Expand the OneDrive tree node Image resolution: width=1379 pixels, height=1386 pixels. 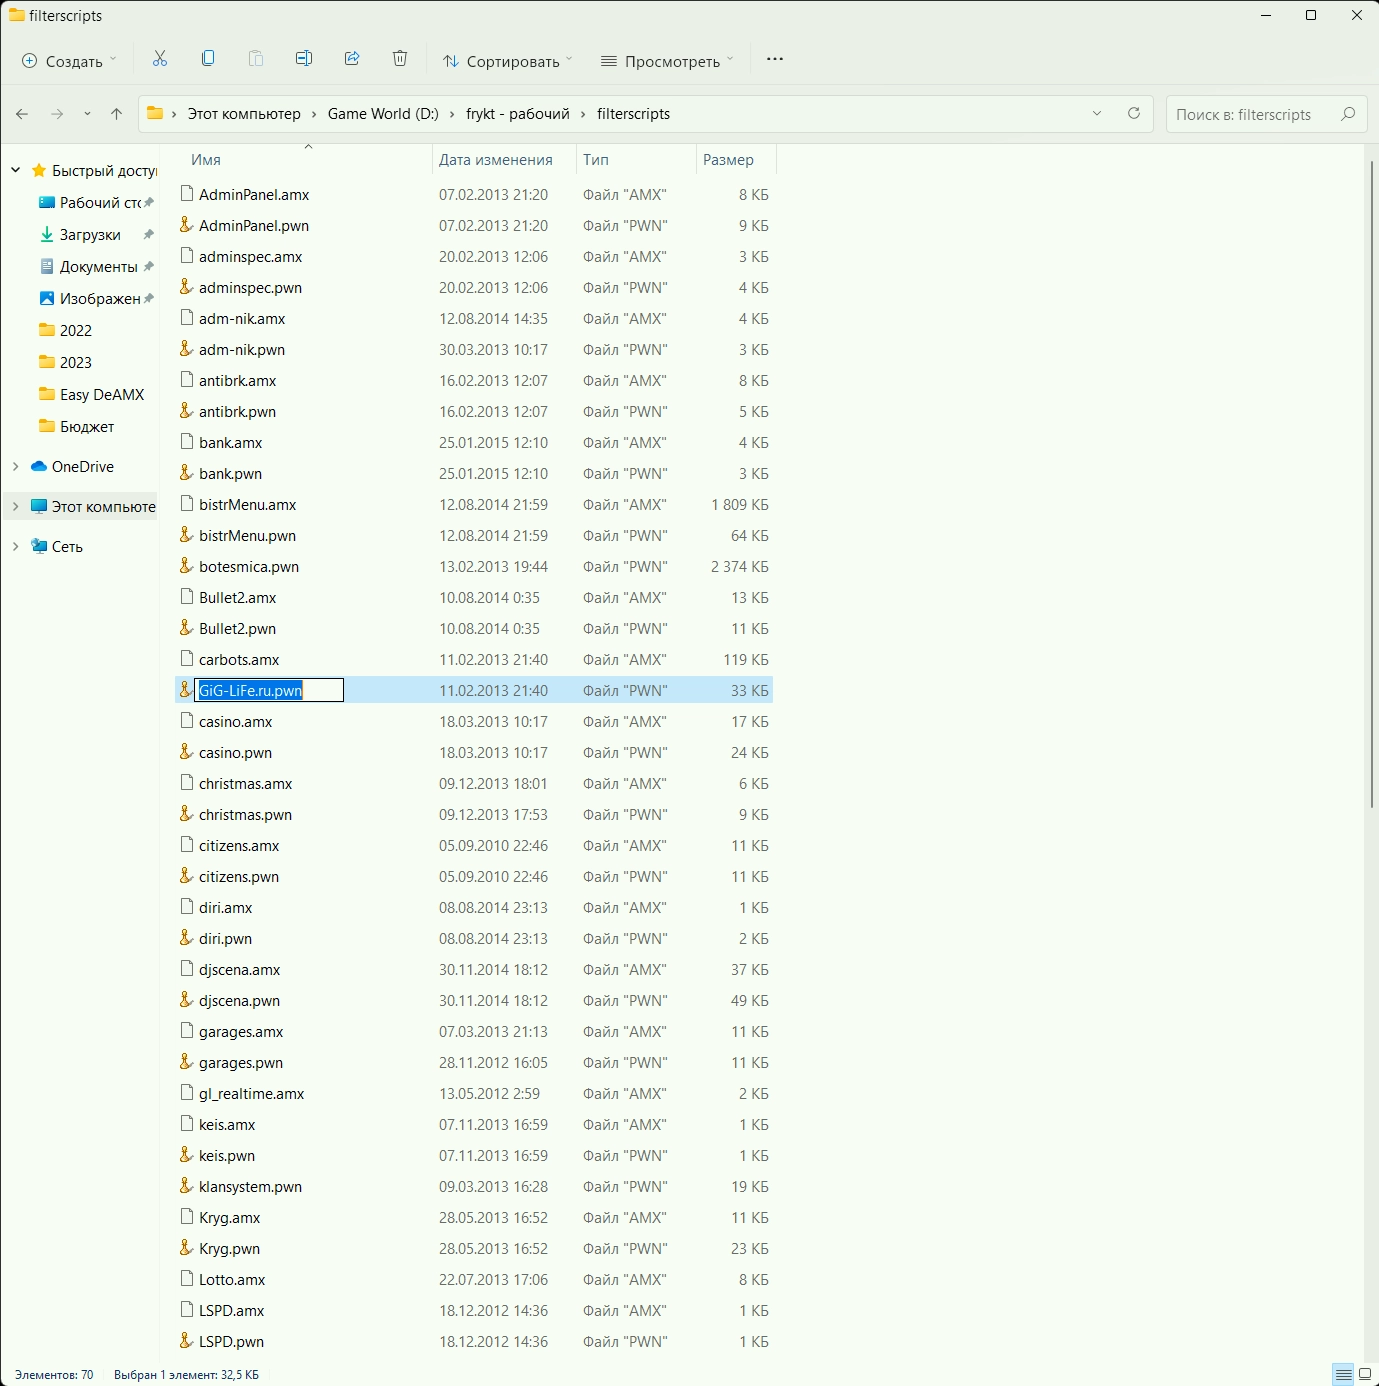(x=15, y=467)
